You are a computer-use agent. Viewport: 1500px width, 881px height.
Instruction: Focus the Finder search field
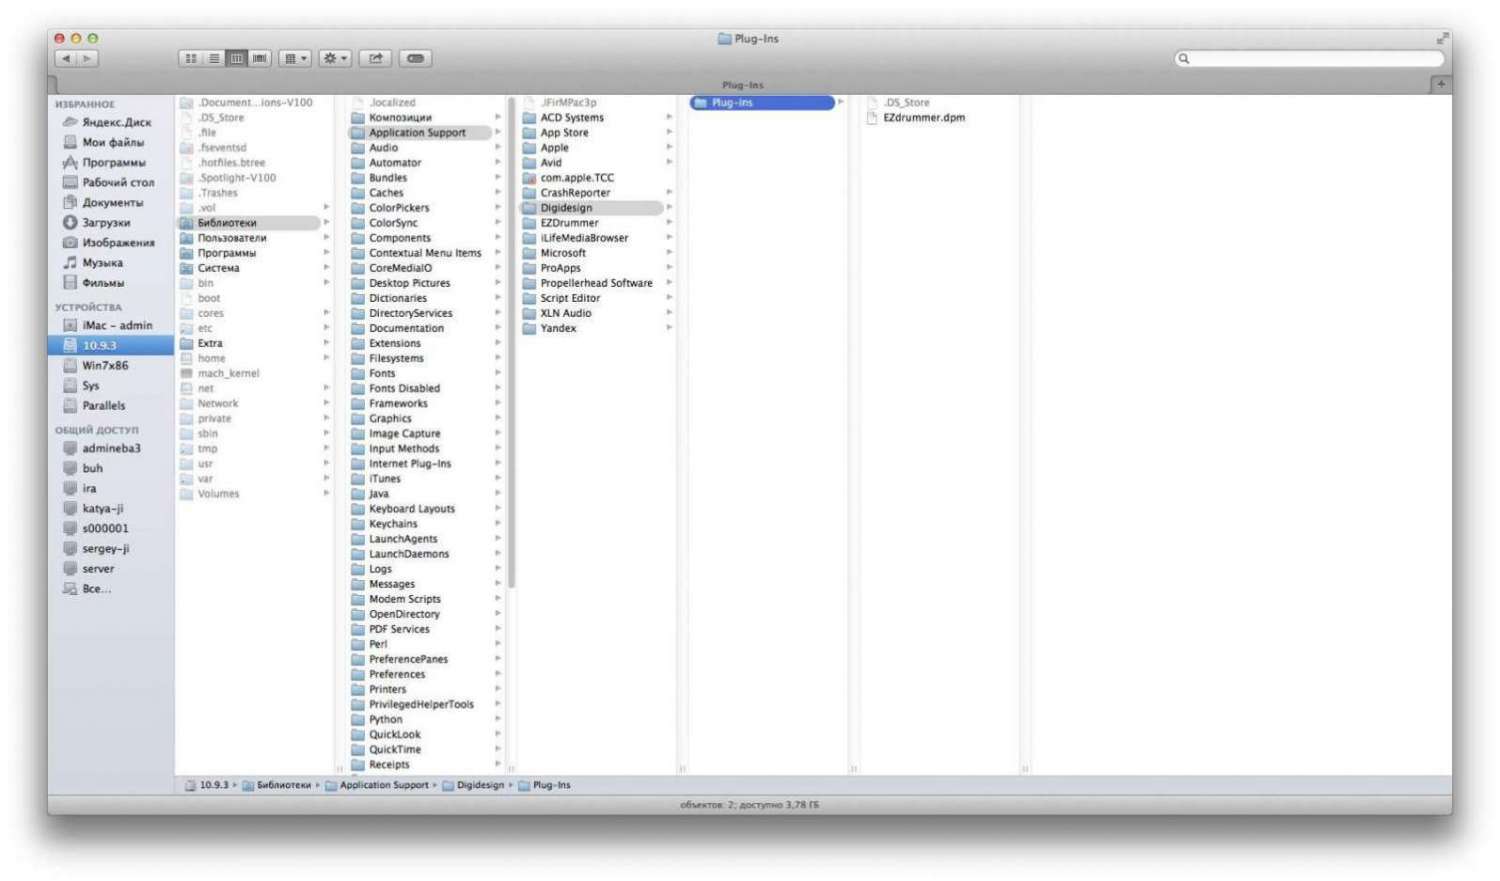click(x=1309, y=59)
